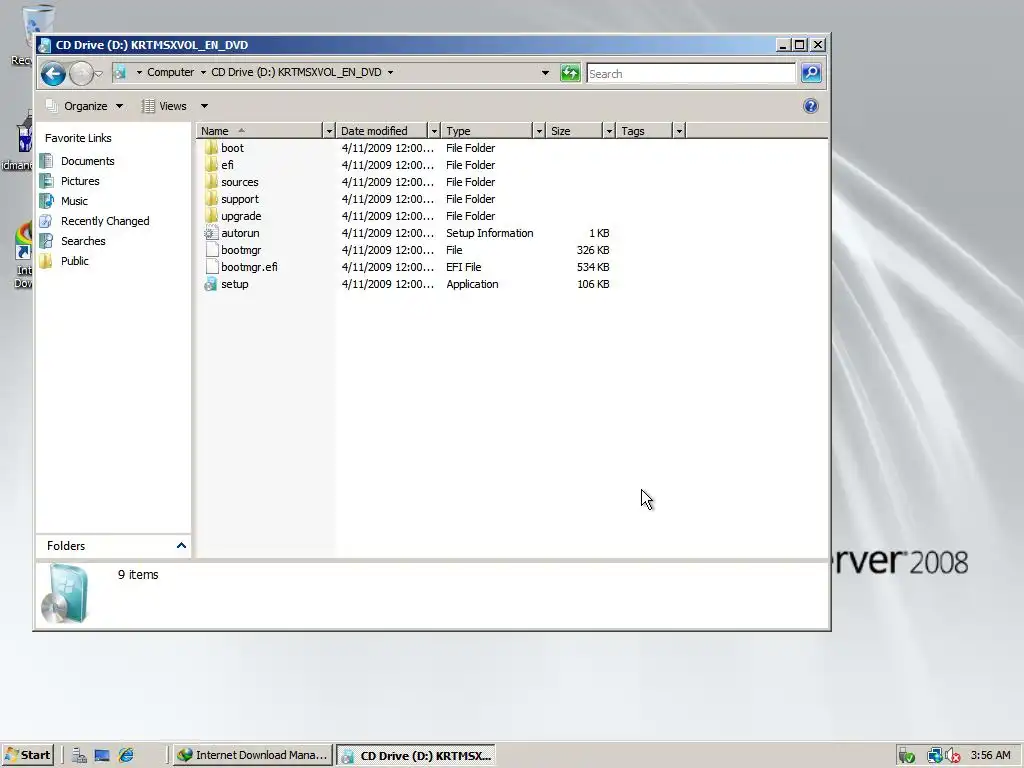Open the Tags column filter dropdown
The image size is (1024, 768).
(679, 131)
